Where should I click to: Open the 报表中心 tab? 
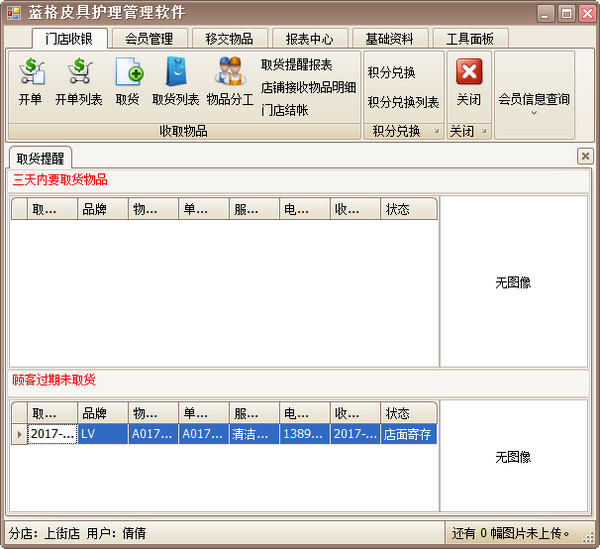(309, 38)
